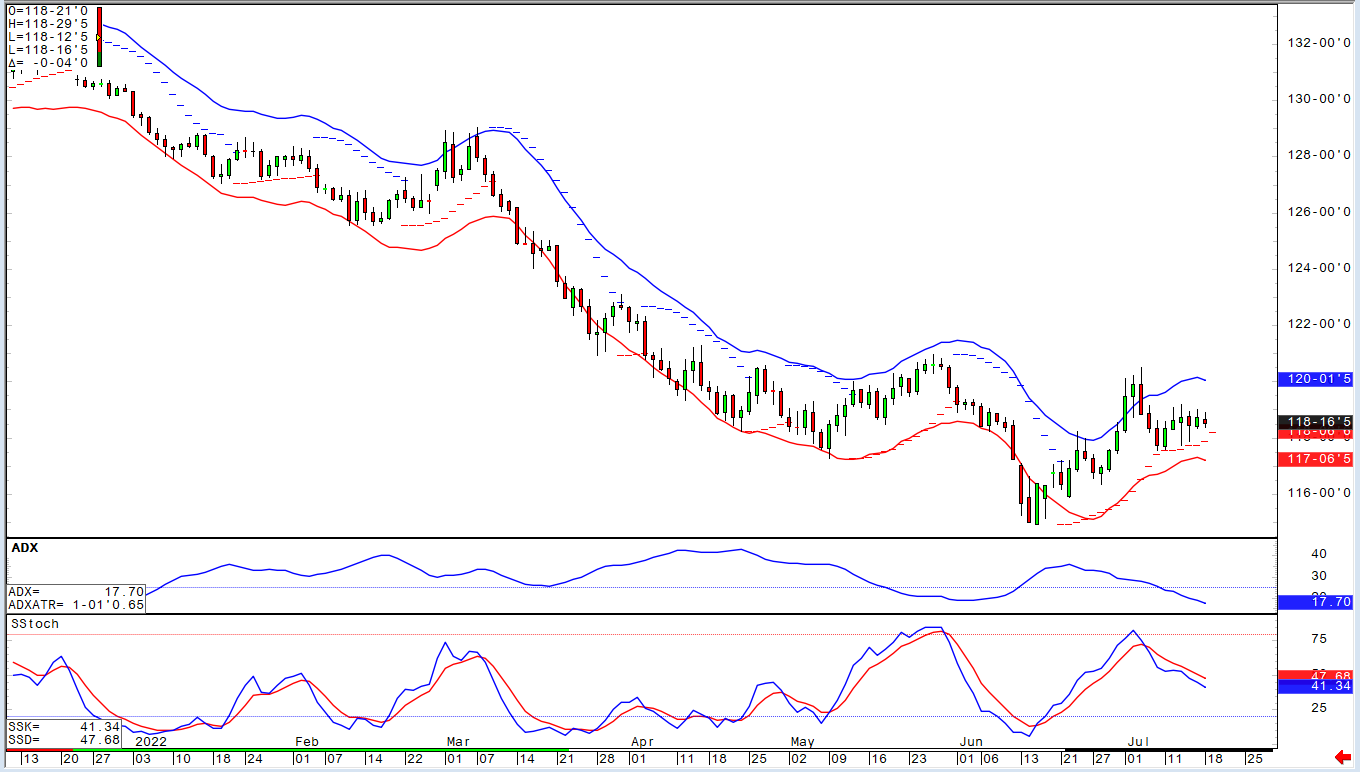
Task: Click the 128-00'0 price scale label
Action: 1321,155
